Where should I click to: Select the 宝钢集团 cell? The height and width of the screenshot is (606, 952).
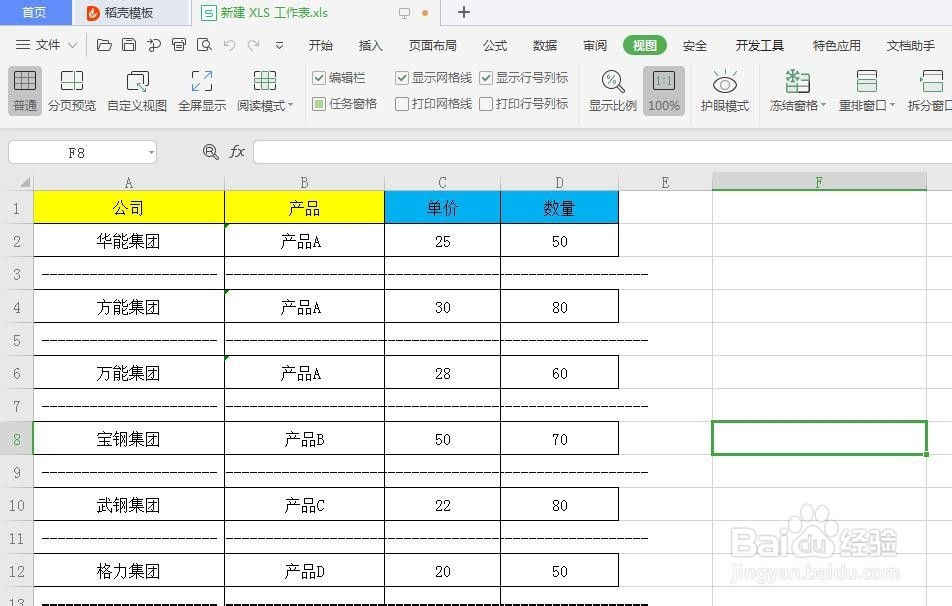click(x=129, y=438)
